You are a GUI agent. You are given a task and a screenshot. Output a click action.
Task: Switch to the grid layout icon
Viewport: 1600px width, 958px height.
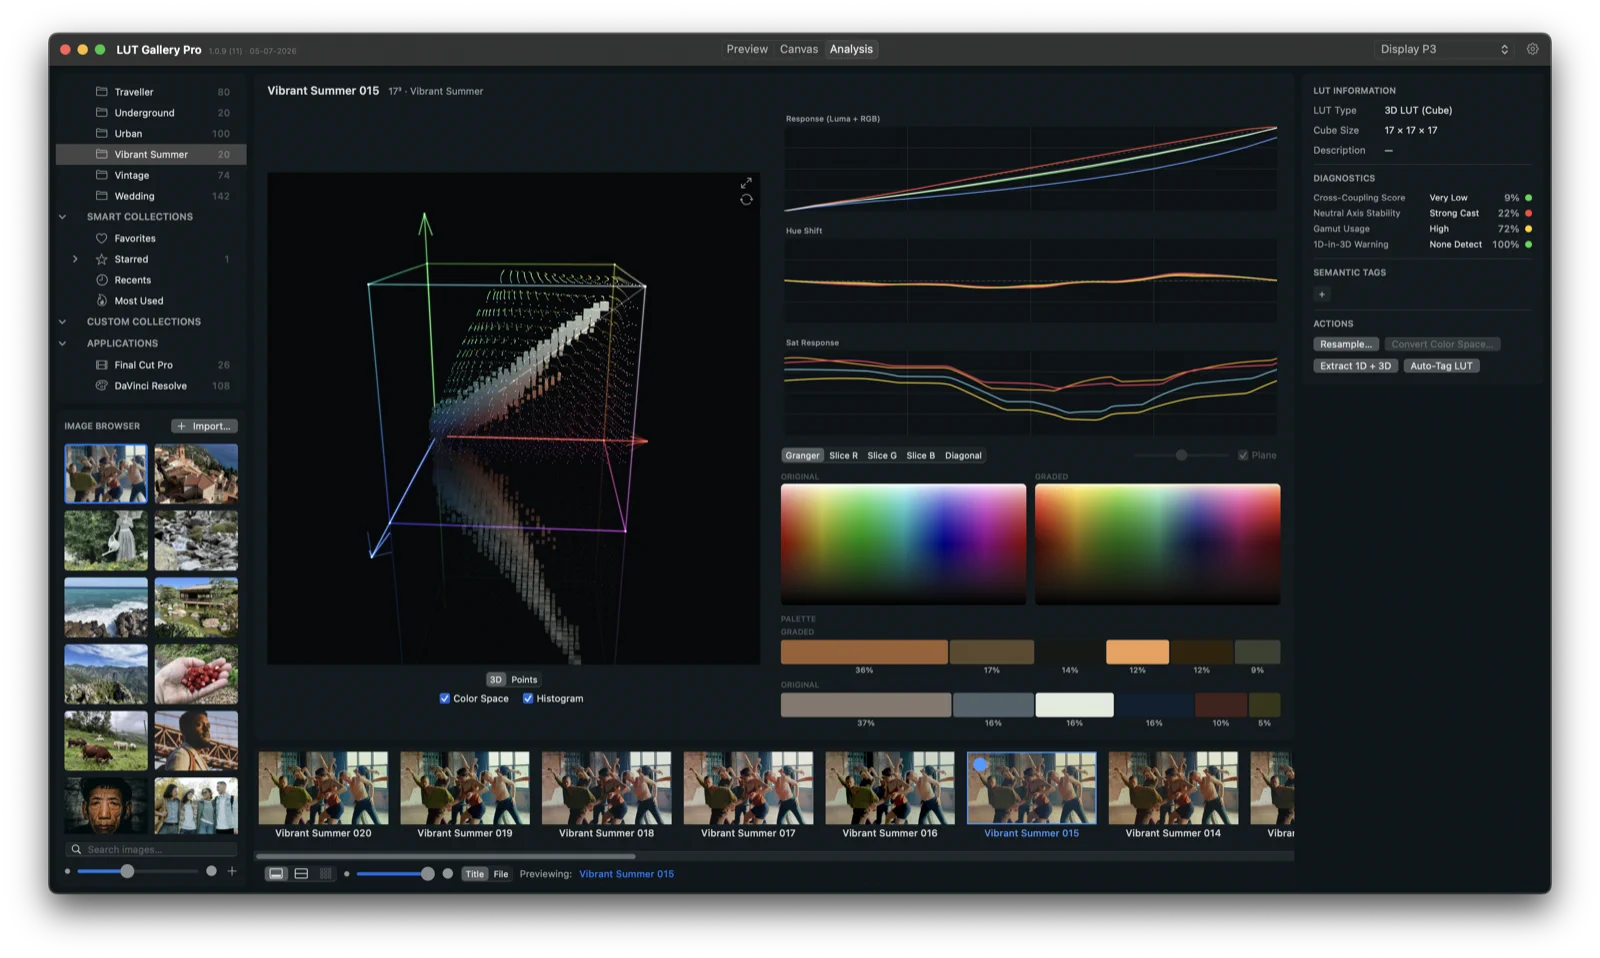click(325, 874)
